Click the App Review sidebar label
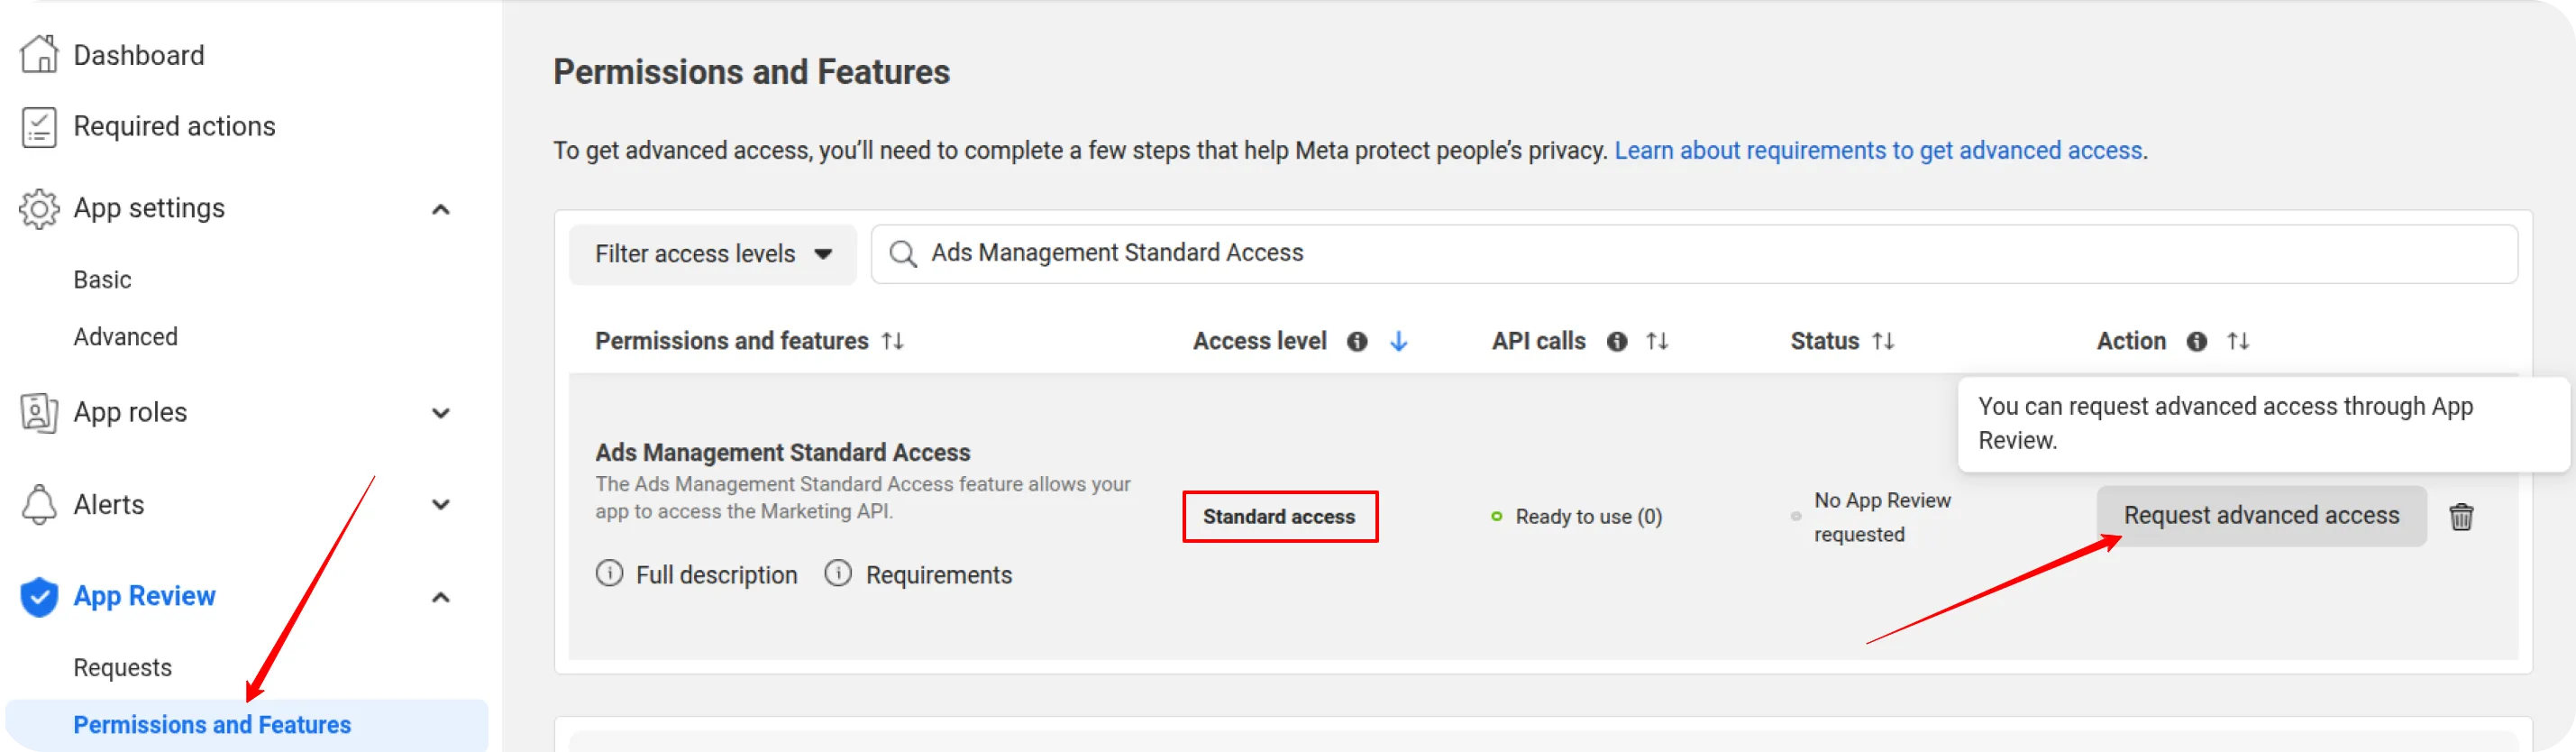The width and height of the screenshot is (2576, 752). [144, 596]
